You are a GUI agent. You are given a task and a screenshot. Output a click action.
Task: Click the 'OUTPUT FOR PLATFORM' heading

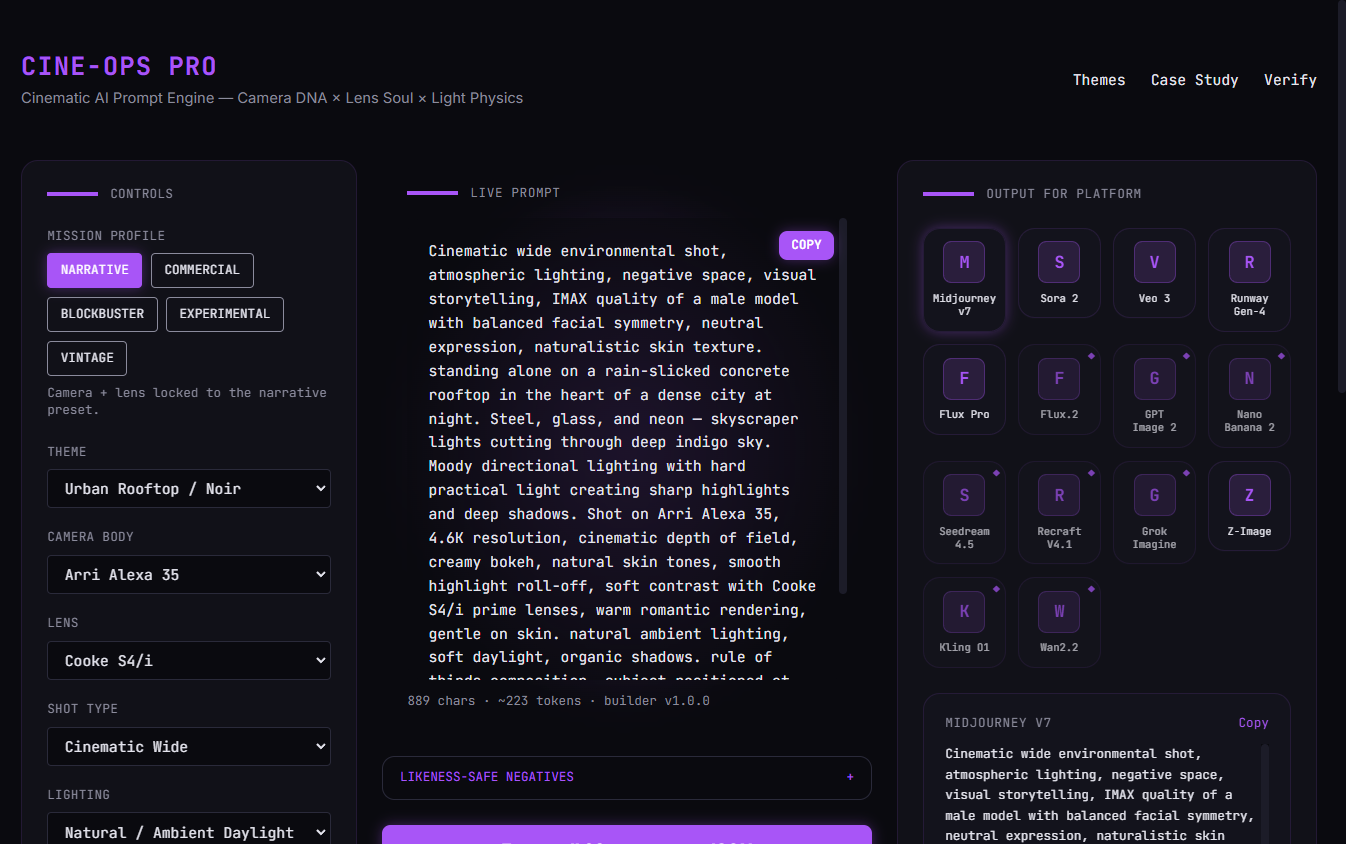pyautogui.click(x=1064, y=194)
